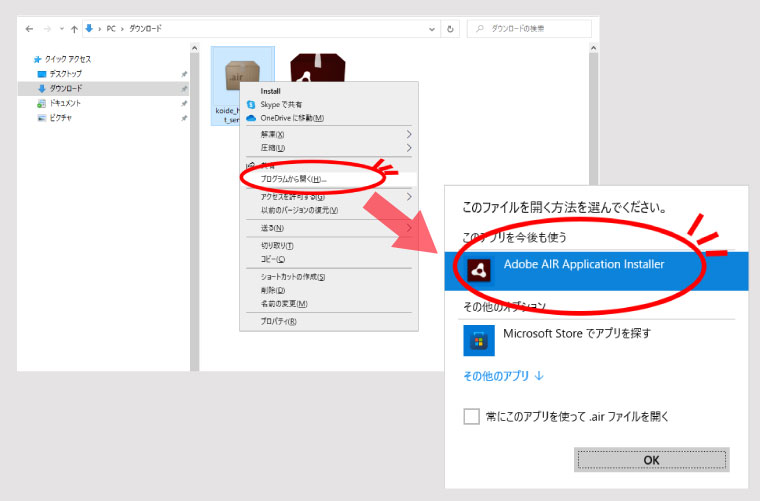Enable always use this app for .air files
The height and width of the screenshot is (501, 760).
[x=472, y=416]
